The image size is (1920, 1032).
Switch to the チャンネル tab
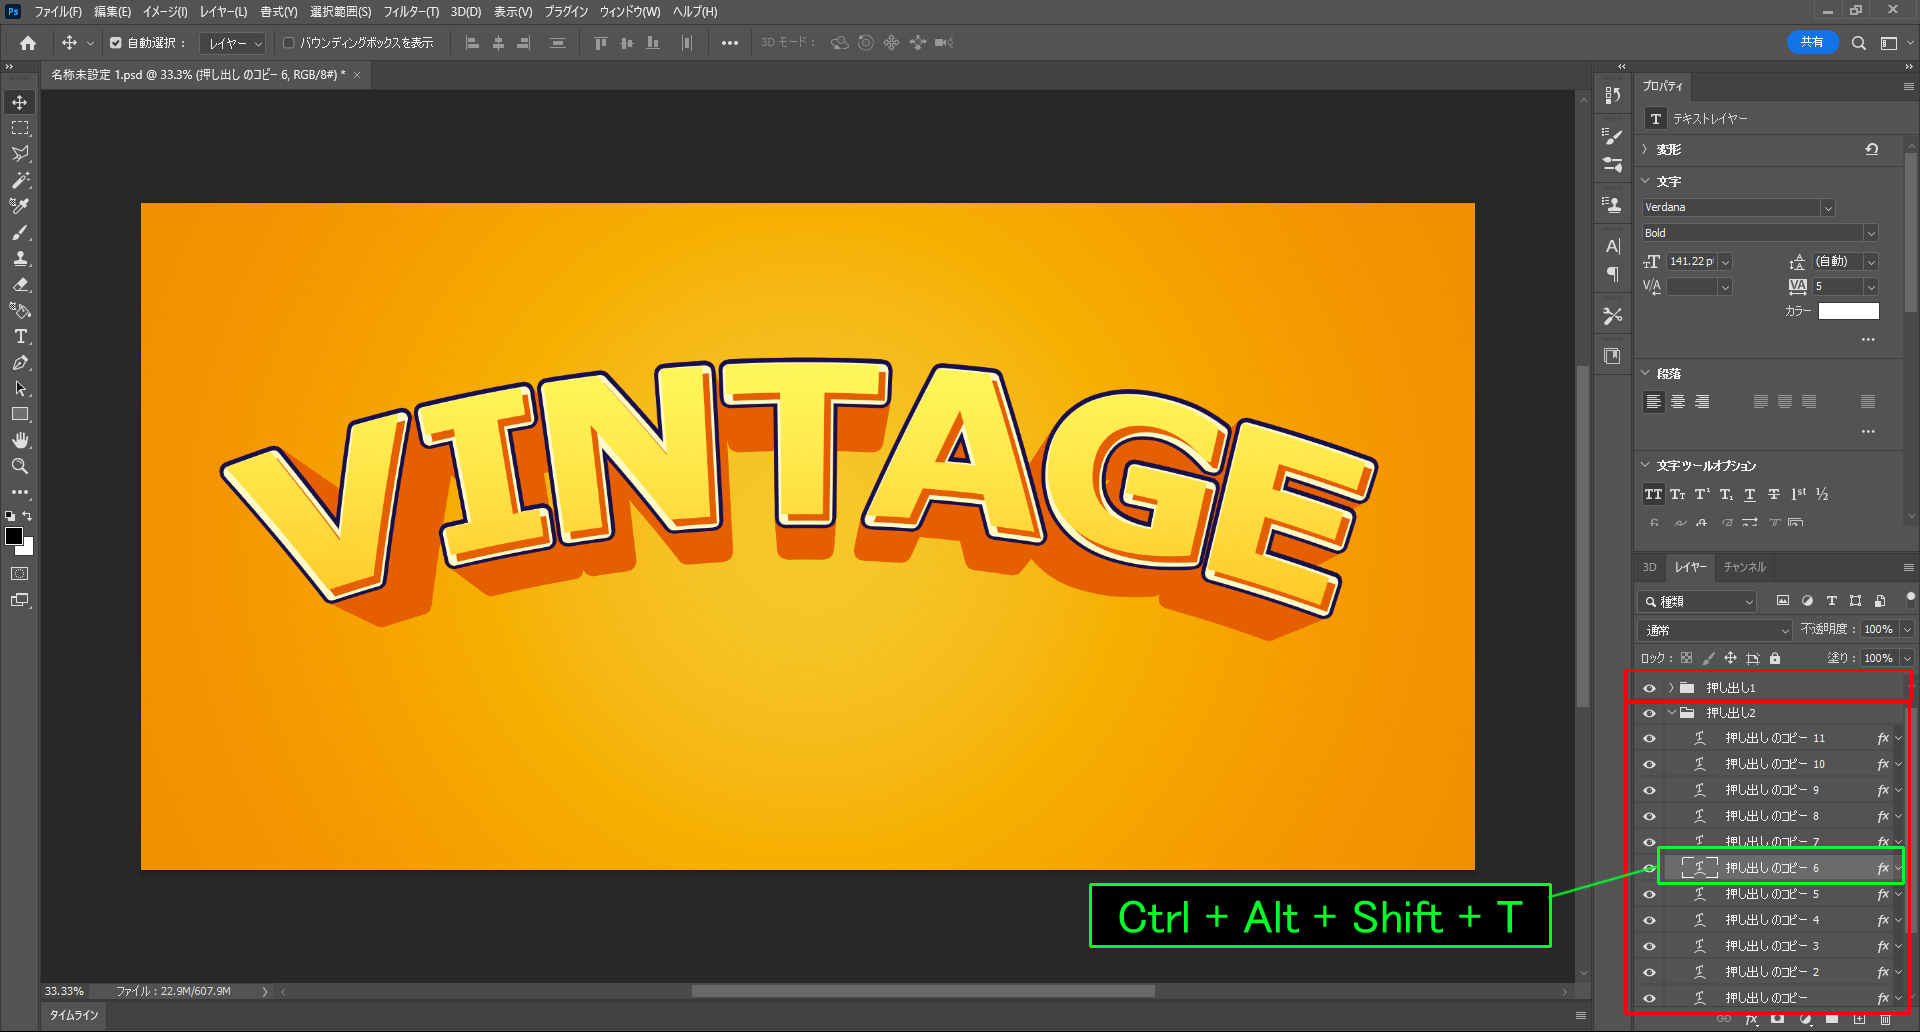click(x=1744, y=567)
